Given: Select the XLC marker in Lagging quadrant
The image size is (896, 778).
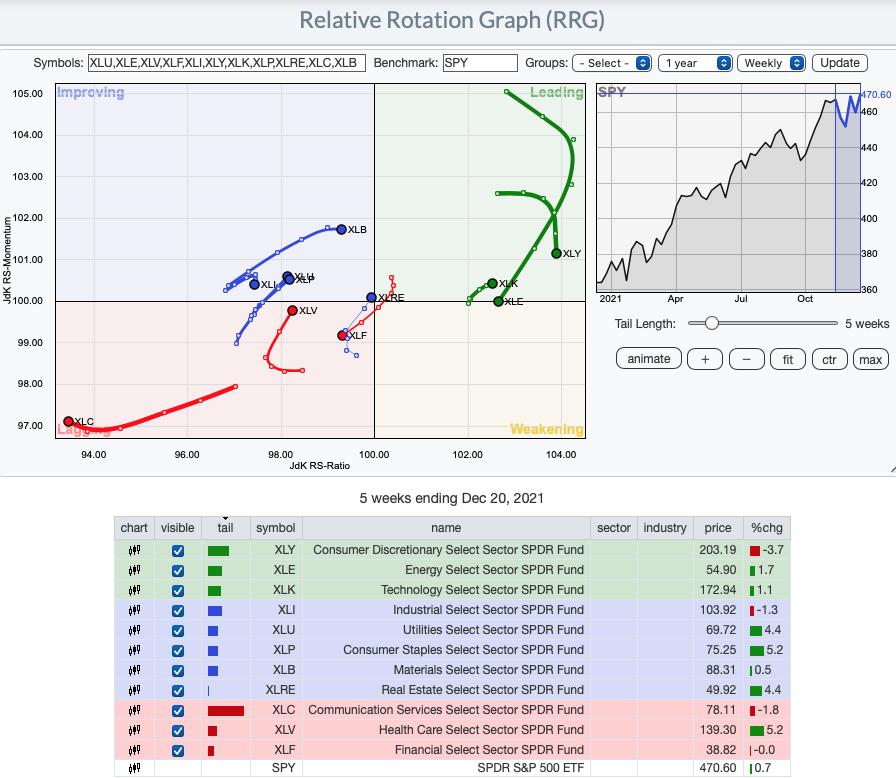Looking at the screenshot, I should (68, 422).
